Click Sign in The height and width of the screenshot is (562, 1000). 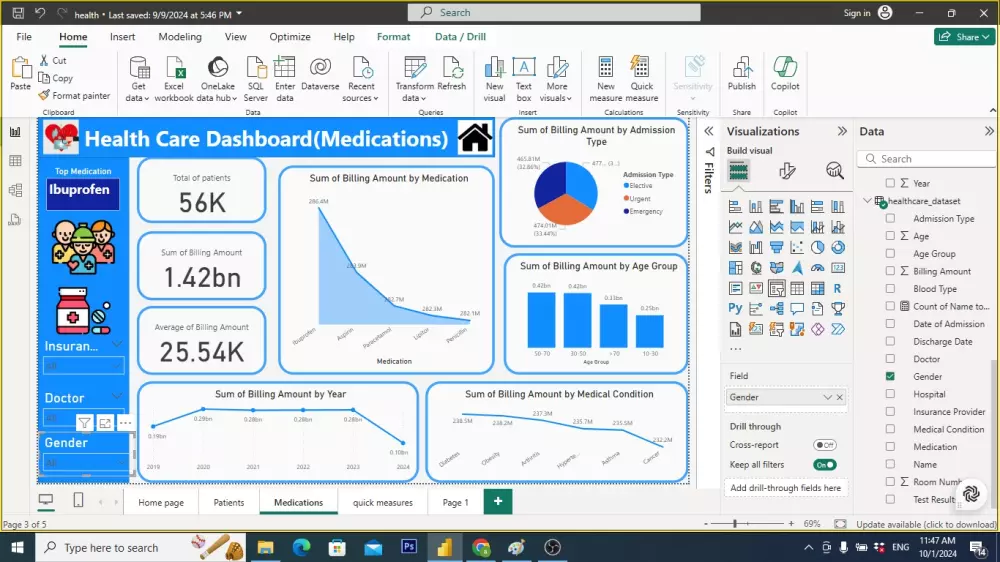857,13
